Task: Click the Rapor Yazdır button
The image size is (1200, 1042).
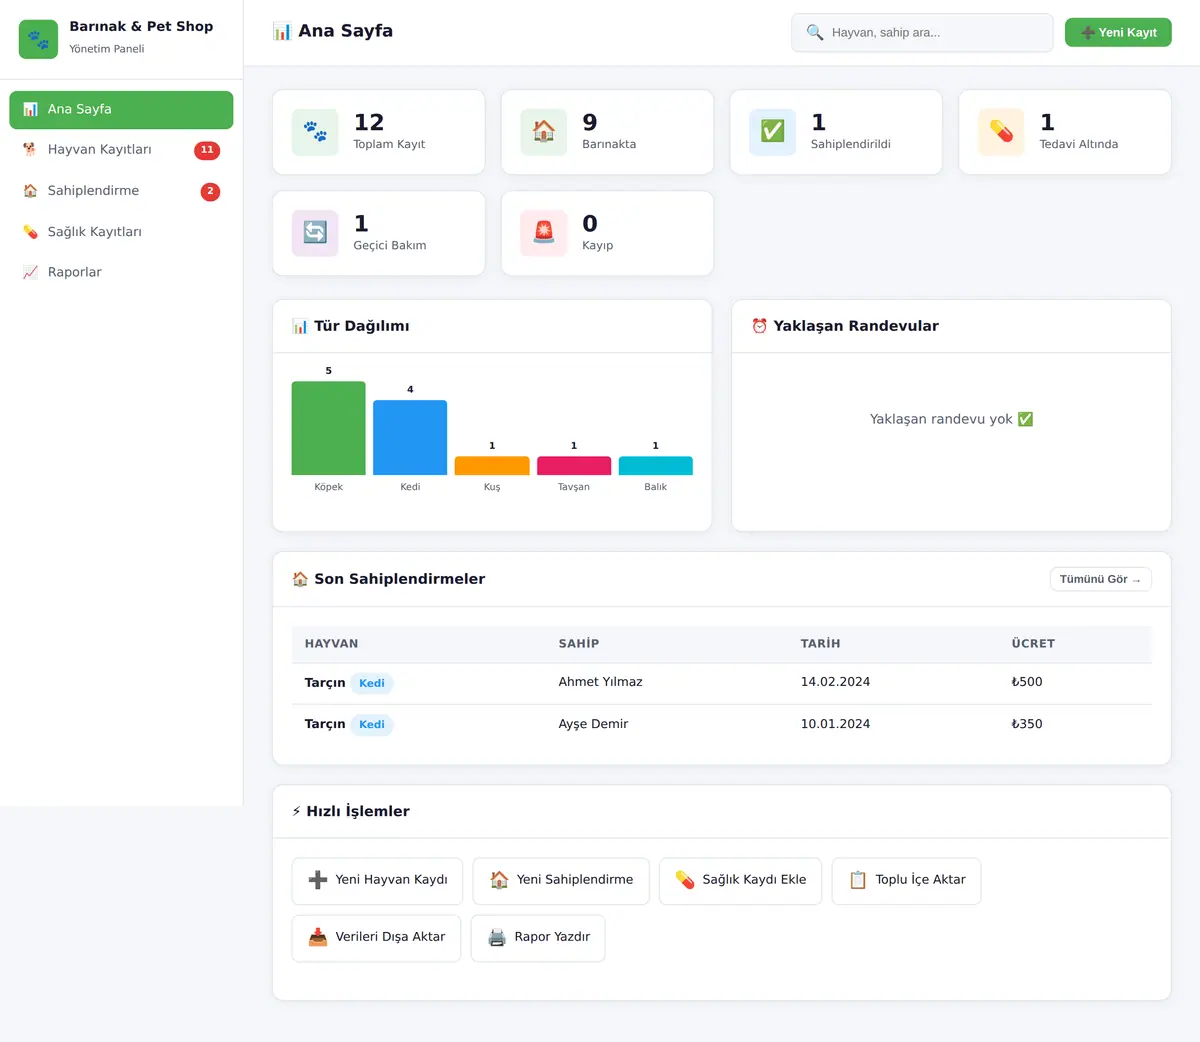Action: tap(538, 938)
